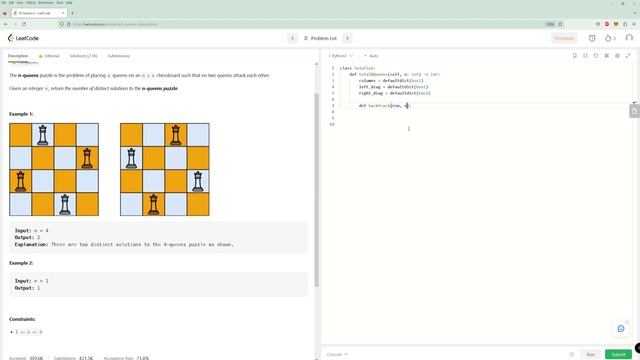Open the Problem List
The height and width of the screenshot is (360, 640).
pos(320,38)
